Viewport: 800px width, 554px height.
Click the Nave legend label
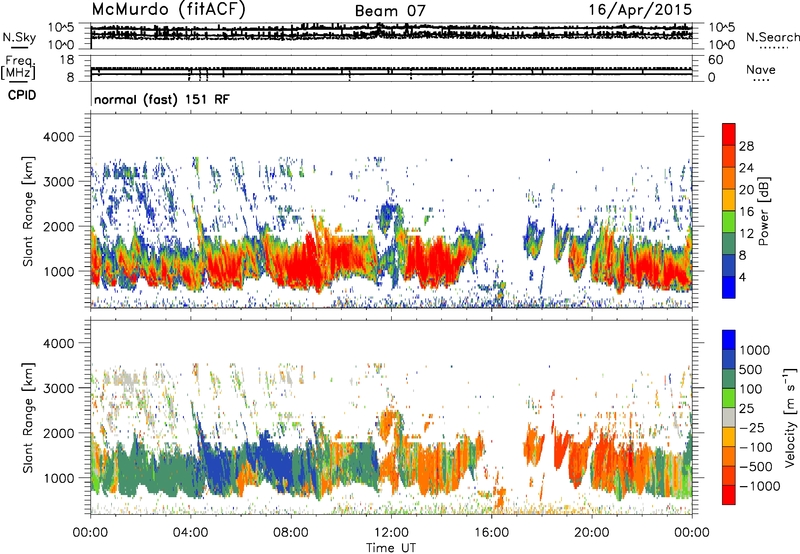click(761, 70)
